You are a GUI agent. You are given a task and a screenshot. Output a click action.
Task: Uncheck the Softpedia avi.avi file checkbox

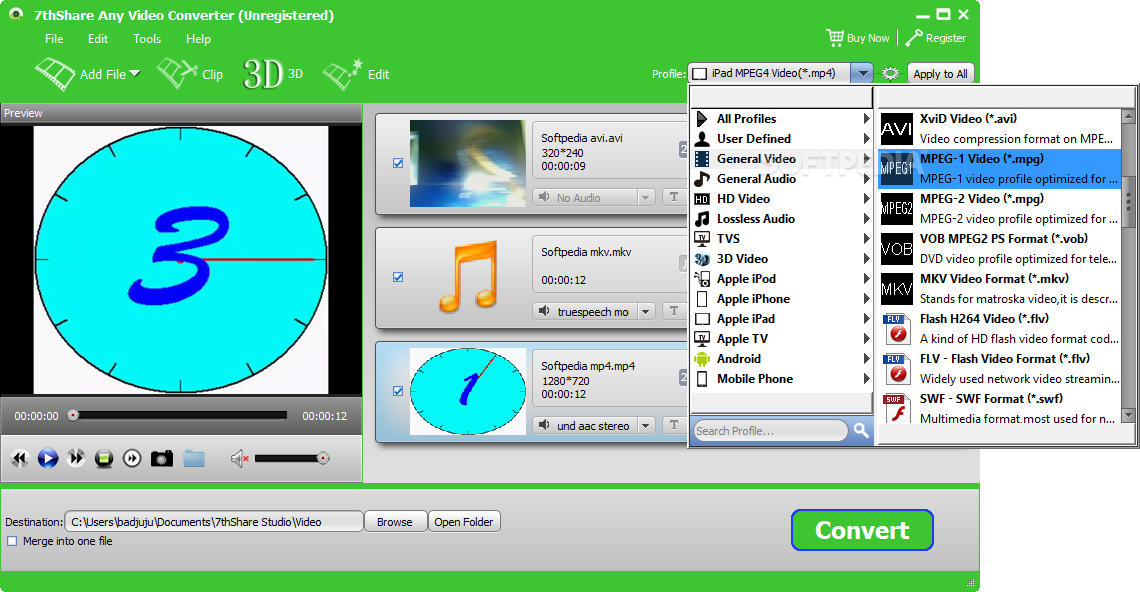[x=398, y=163]
